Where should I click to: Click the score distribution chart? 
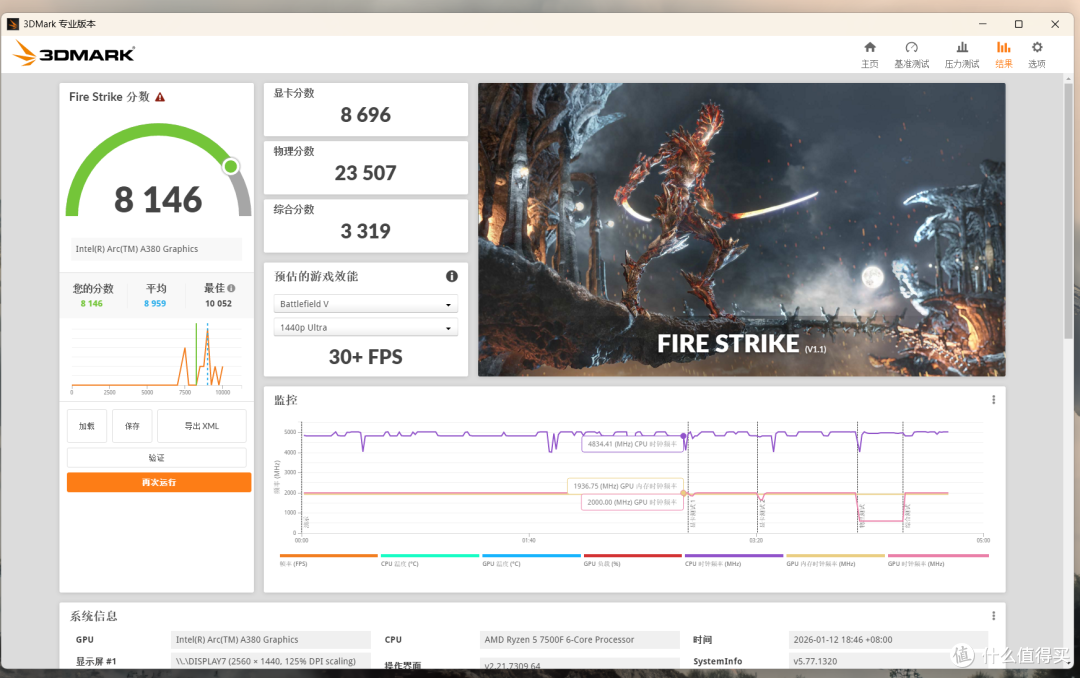(157, 358)
